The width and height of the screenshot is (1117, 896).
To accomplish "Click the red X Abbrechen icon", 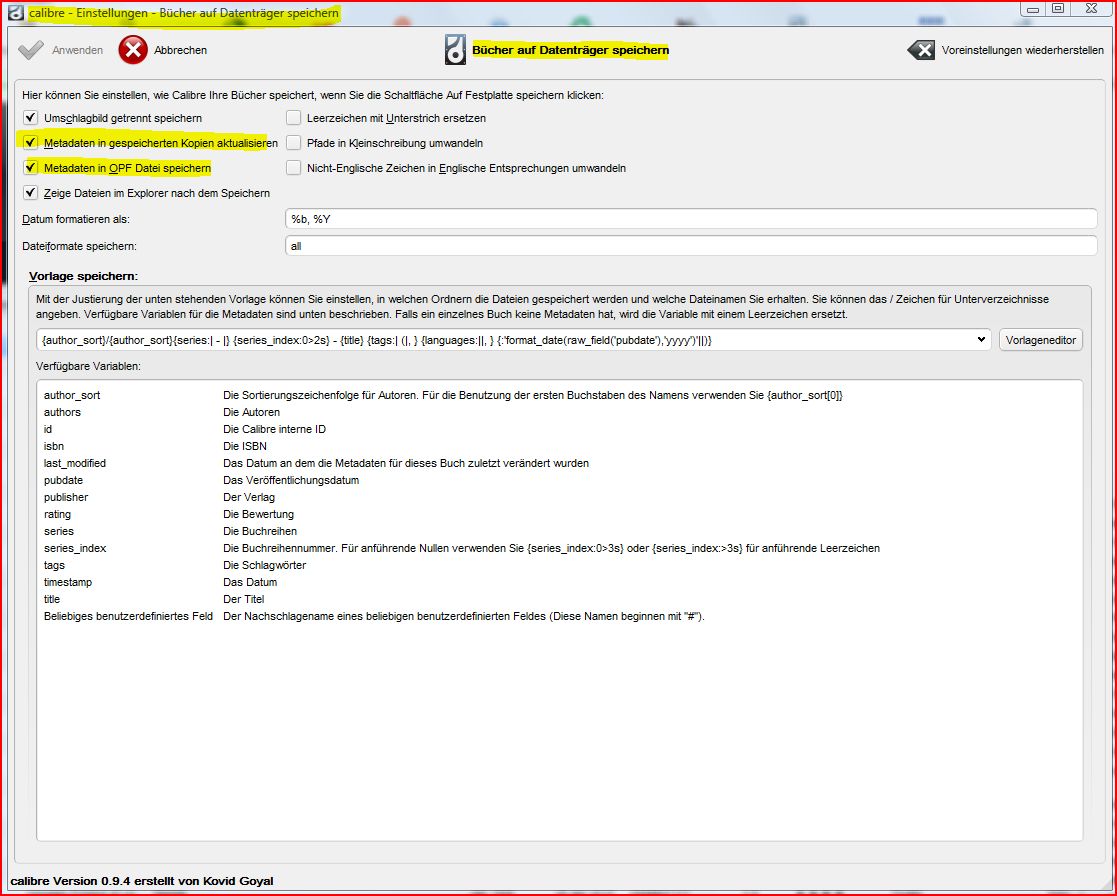I will 133,50.
